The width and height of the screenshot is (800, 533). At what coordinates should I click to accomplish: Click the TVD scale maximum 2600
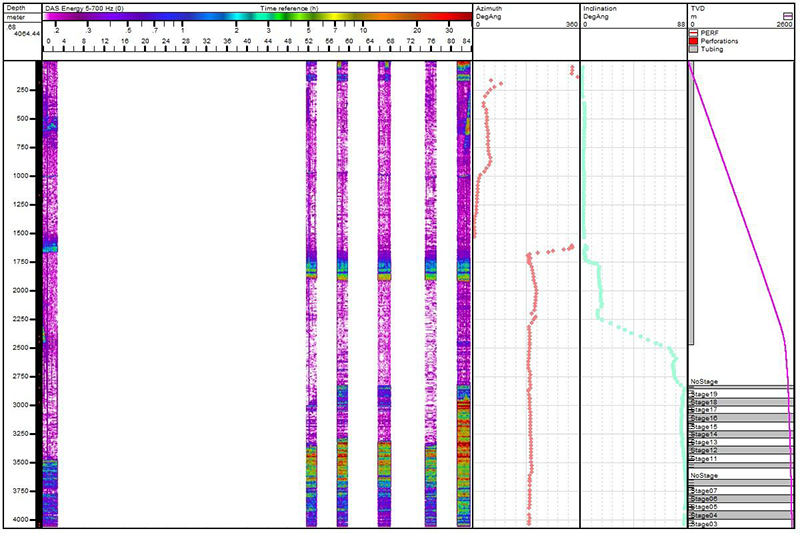pyautogui.click(x=785, y=24)
